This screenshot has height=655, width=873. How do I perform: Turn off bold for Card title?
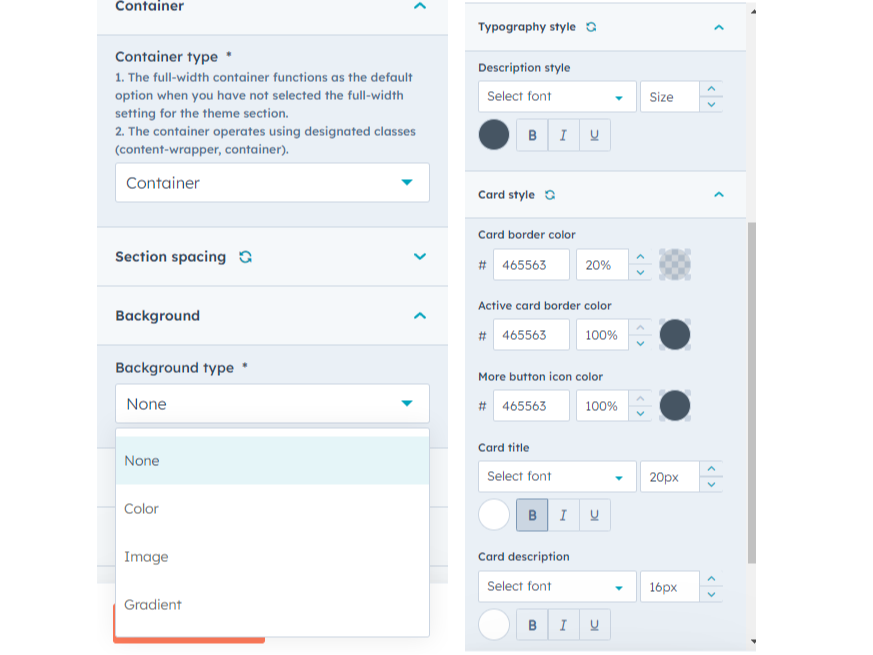click(531, 515)
